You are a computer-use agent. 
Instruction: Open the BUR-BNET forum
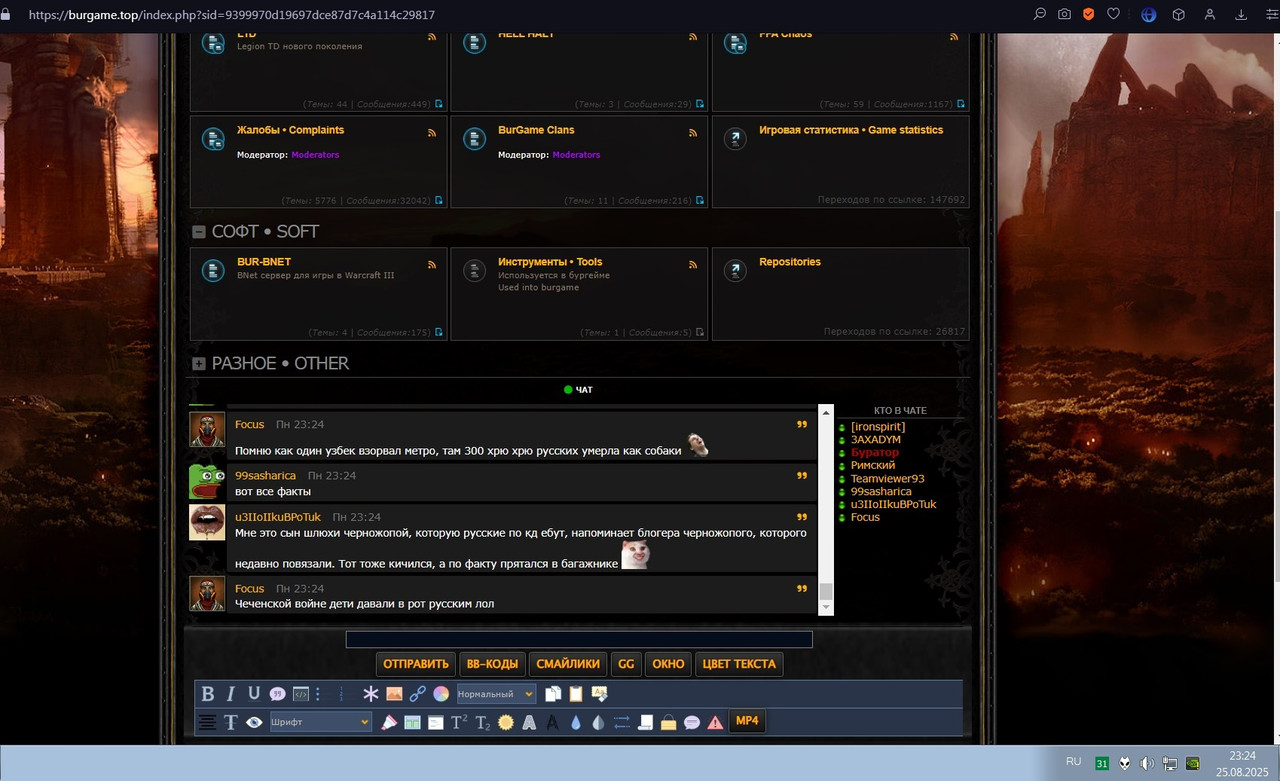point(264,262)
